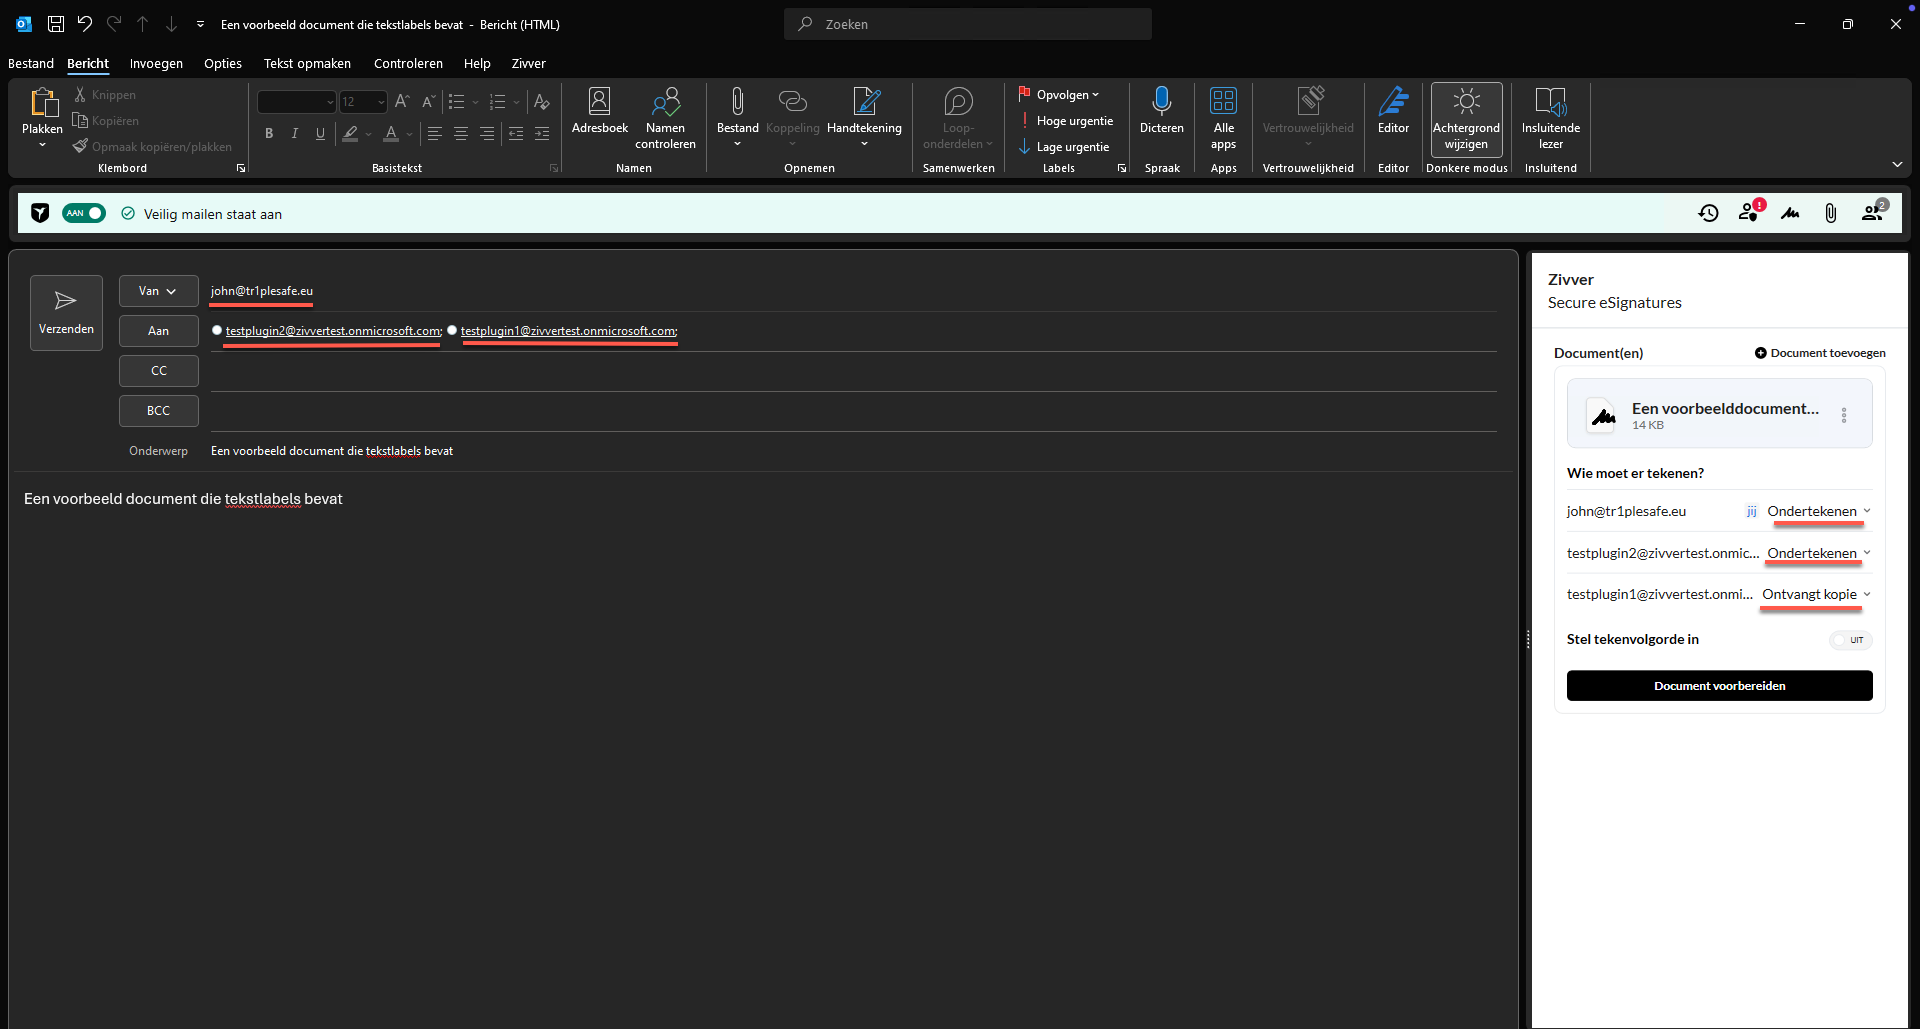
Task: Open Zivver eSignature icon in banner
Action: tap(1790, 213)
